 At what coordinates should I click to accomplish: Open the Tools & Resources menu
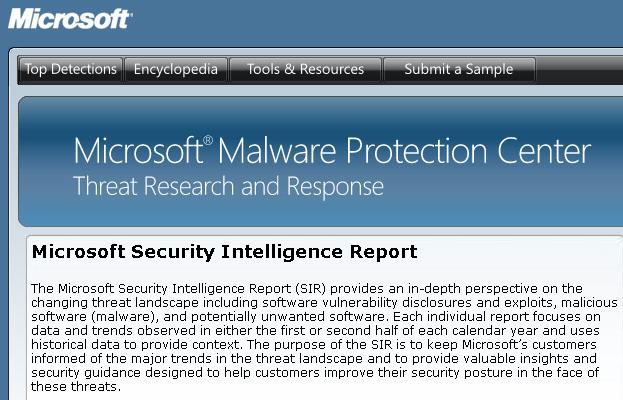[x=305, y=70]
